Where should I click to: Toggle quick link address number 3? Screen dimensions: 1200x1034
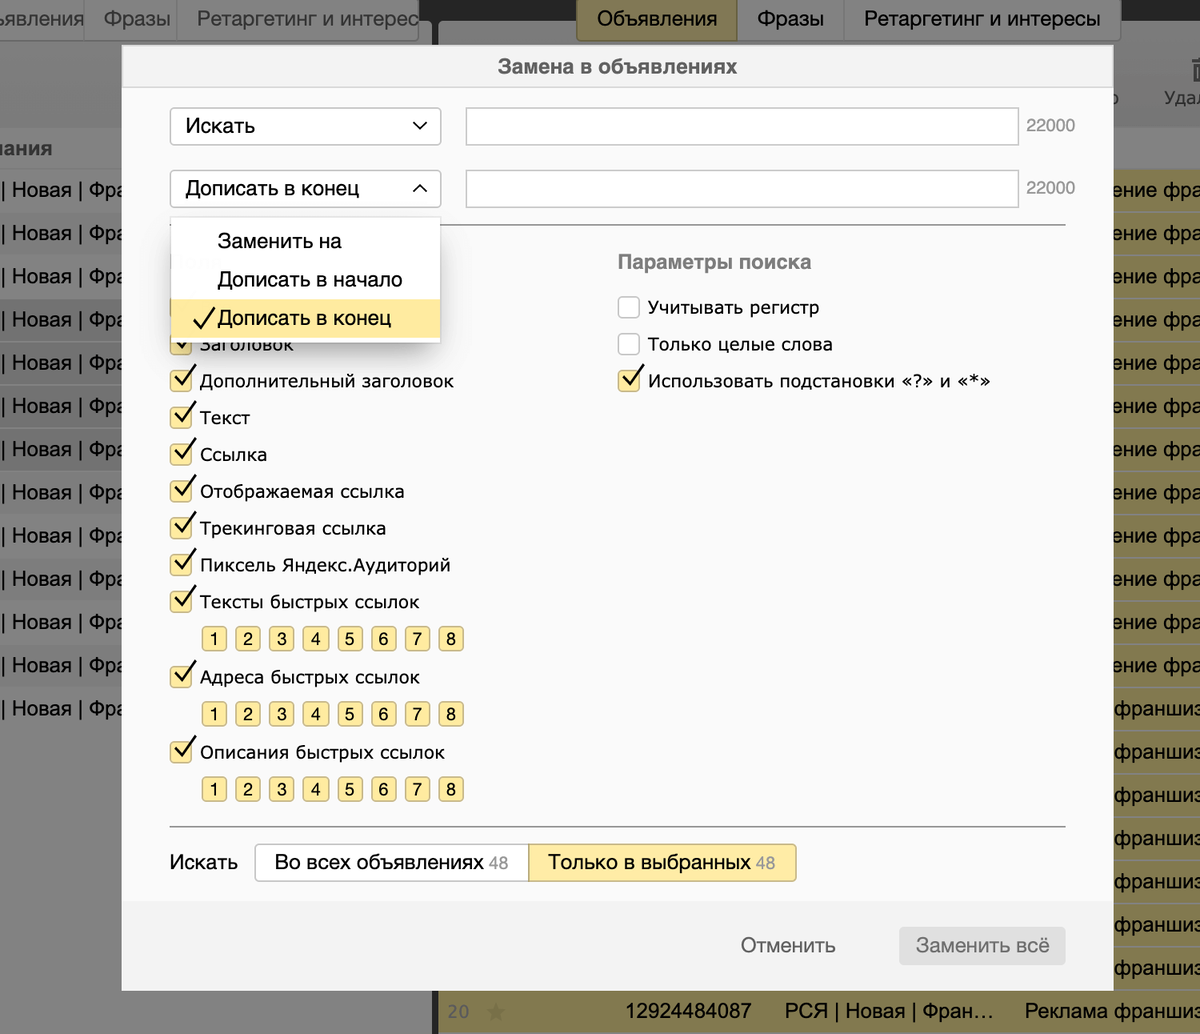[282, 714]
